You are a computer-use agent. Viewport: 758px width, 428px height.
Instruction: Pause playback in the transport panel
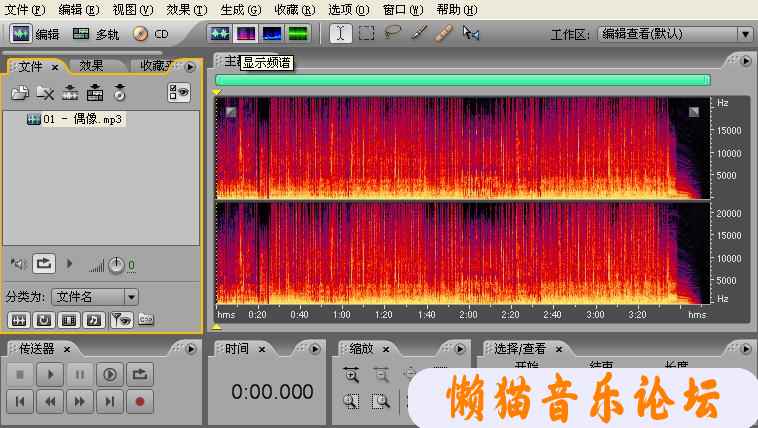click(80, 374)
